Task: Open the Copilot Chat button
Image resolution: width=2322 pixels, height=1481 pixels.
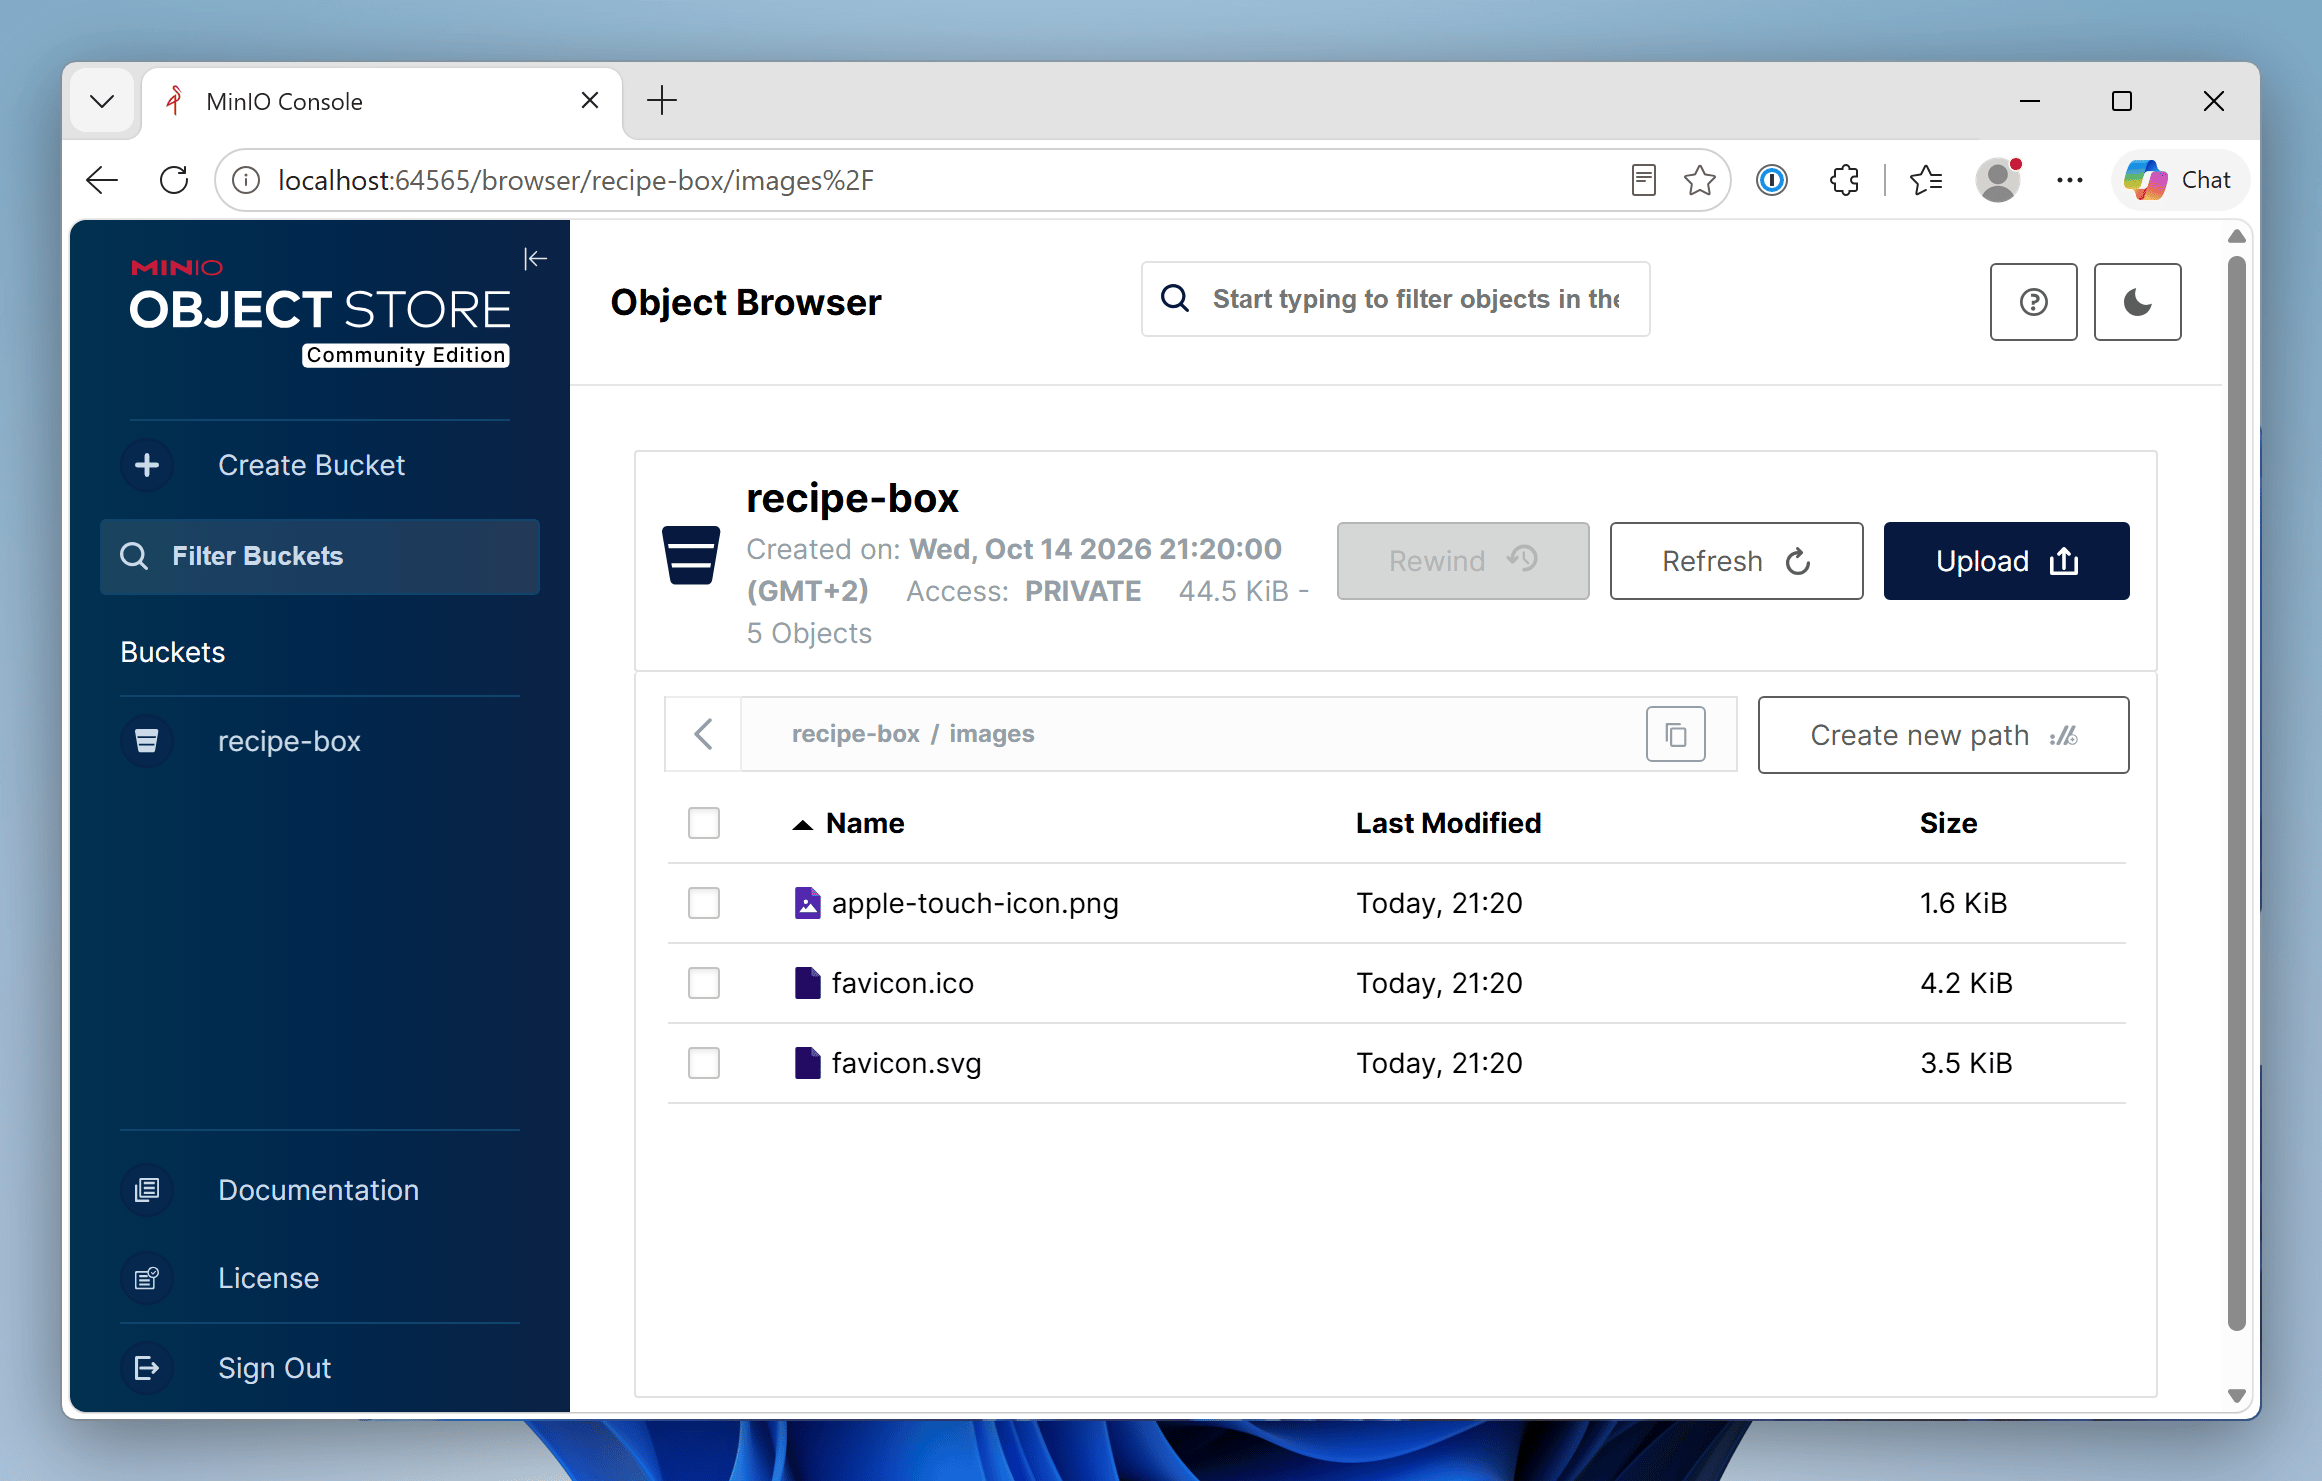Action: coord(2179,180)
